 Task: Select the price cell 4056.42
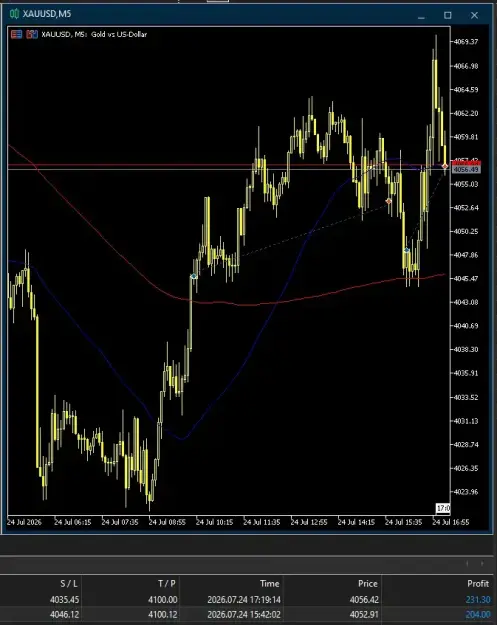(x=363, y=599)
